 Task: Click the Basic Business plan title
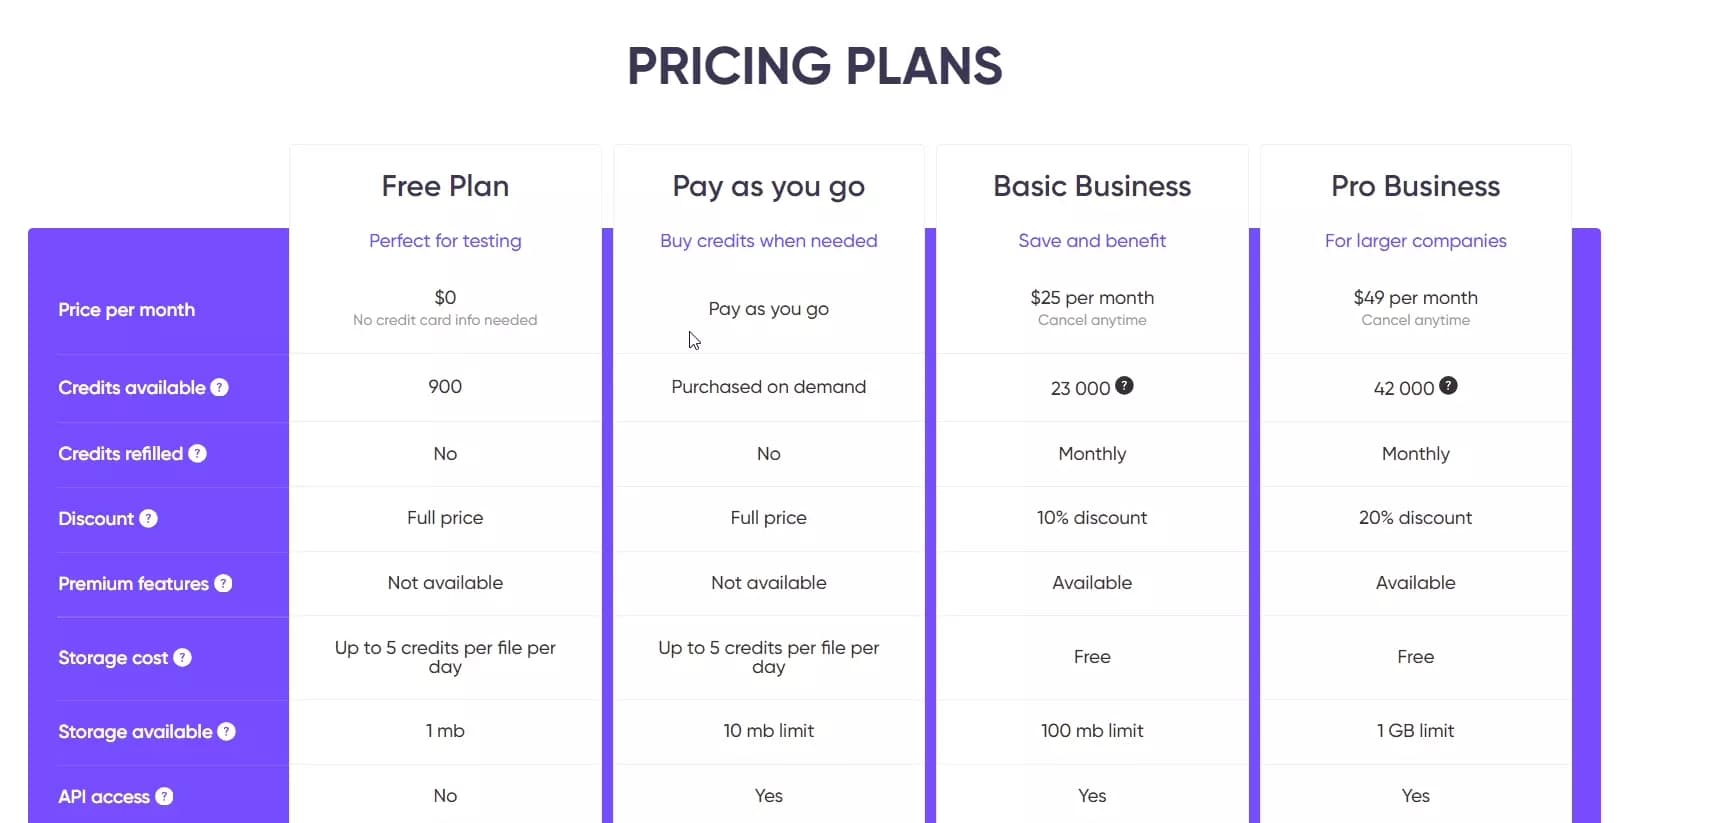(x=1091, y=186)
